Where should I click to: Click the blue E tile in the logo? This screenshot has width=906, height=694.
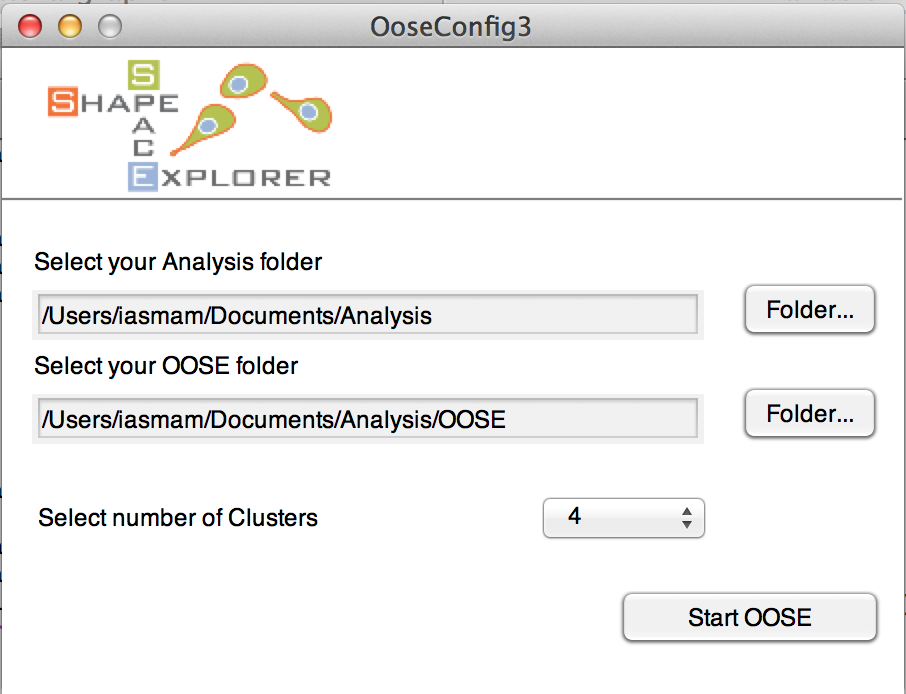(x=143, y=177)
